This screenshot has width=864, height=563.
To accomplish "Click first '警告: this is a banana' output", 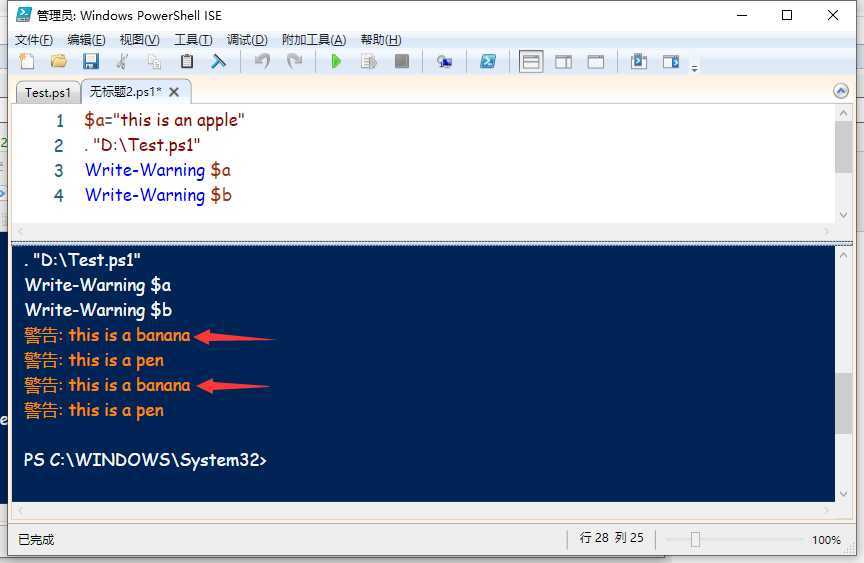I will (x=107, y=335).
